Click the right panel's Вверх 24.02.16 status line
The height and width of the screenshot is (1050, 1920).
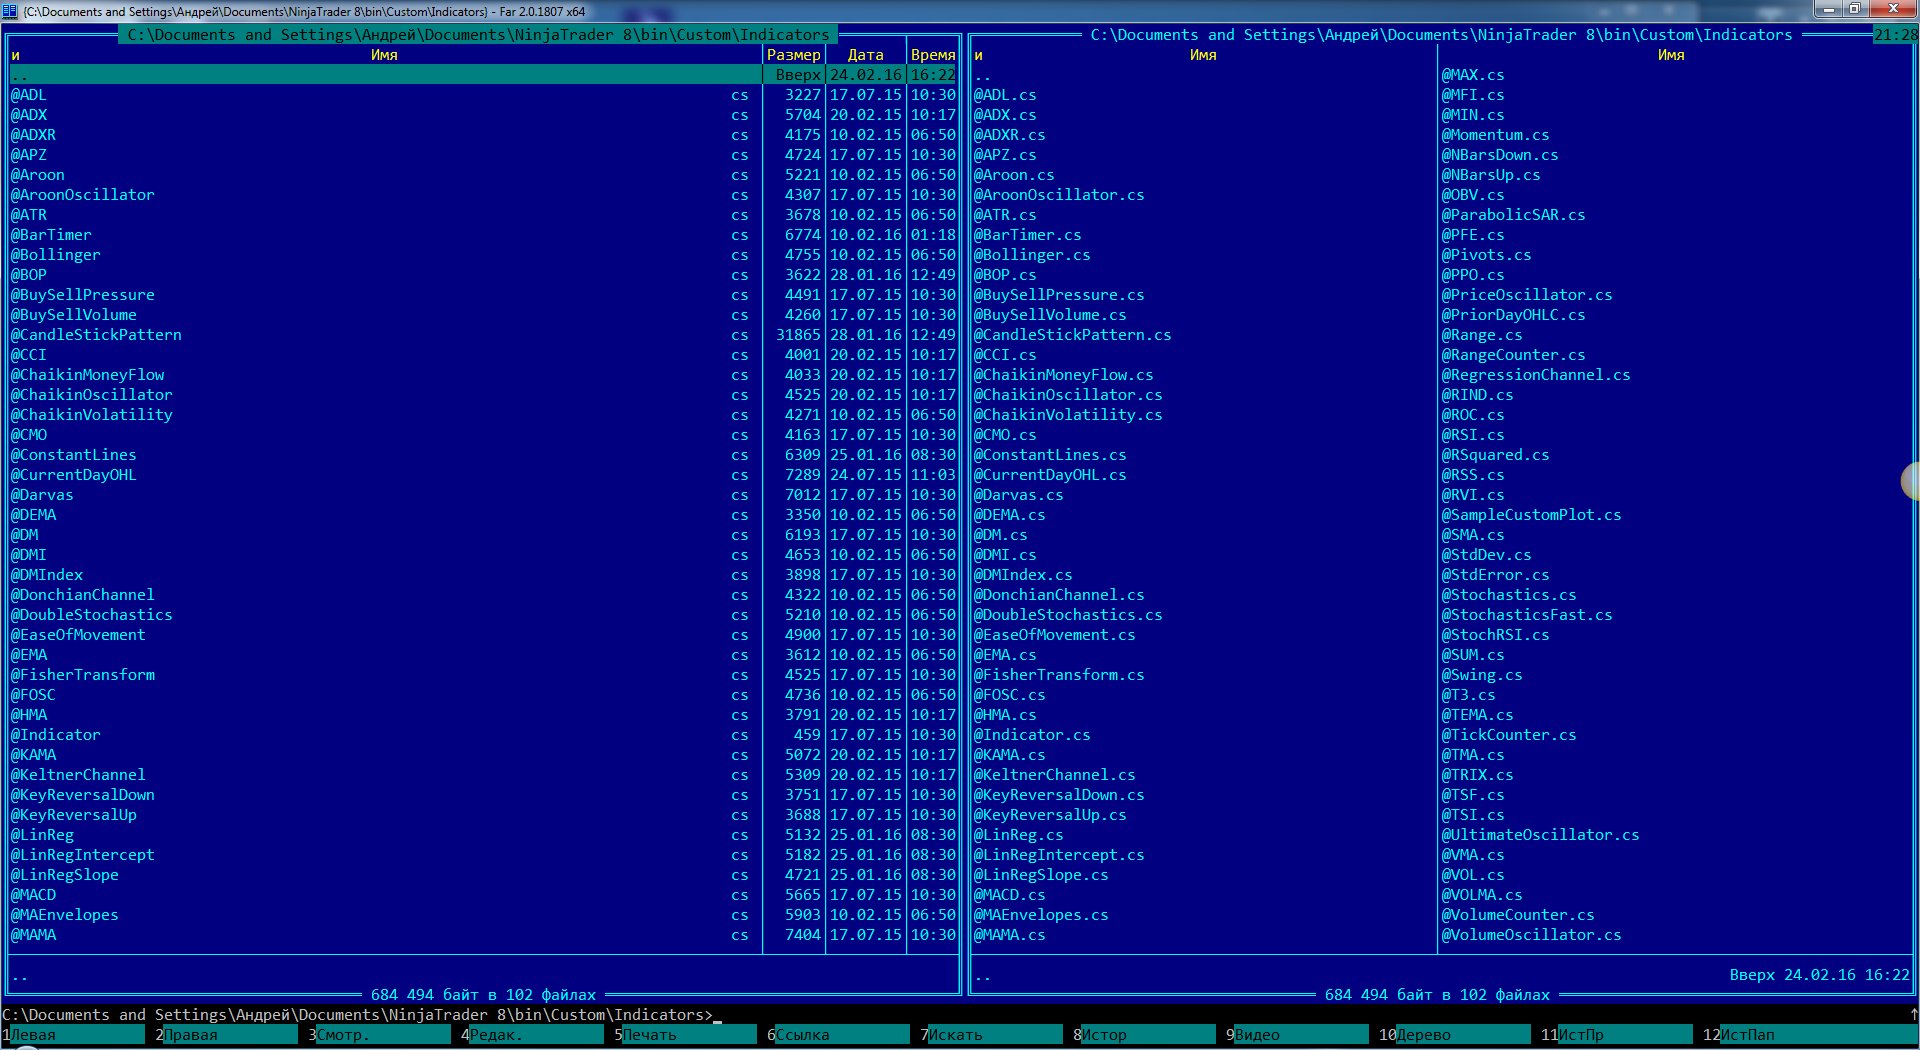[x=1819, y=975]
